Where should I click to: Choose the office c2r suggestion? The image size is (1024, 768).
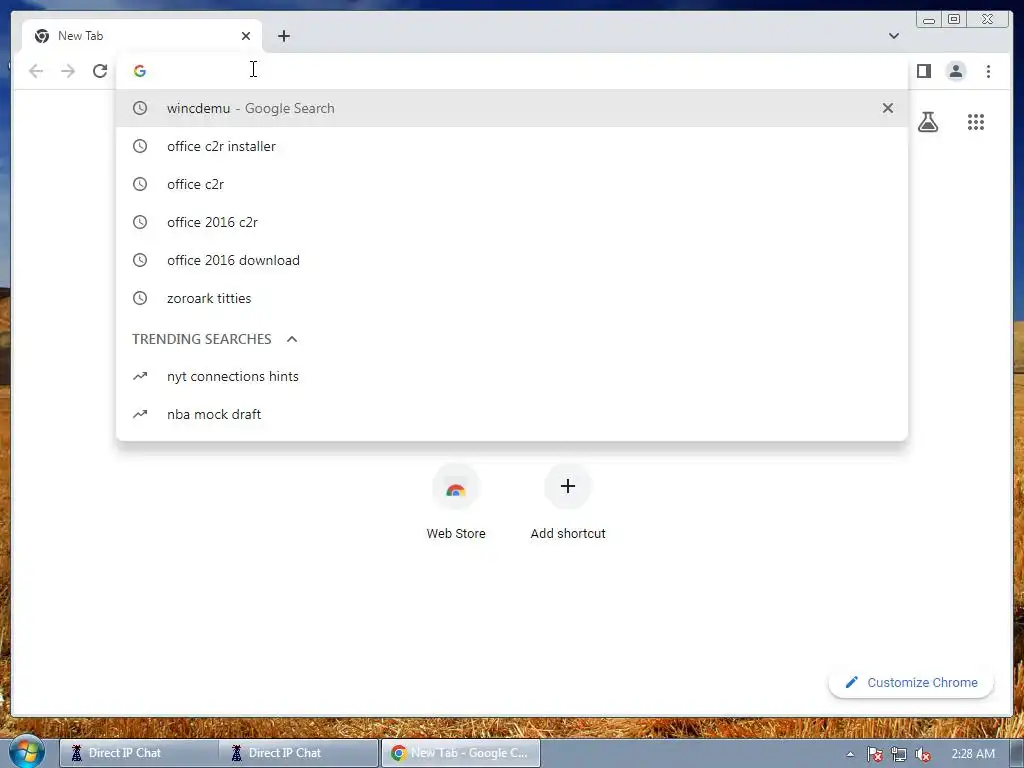(512, 184)
